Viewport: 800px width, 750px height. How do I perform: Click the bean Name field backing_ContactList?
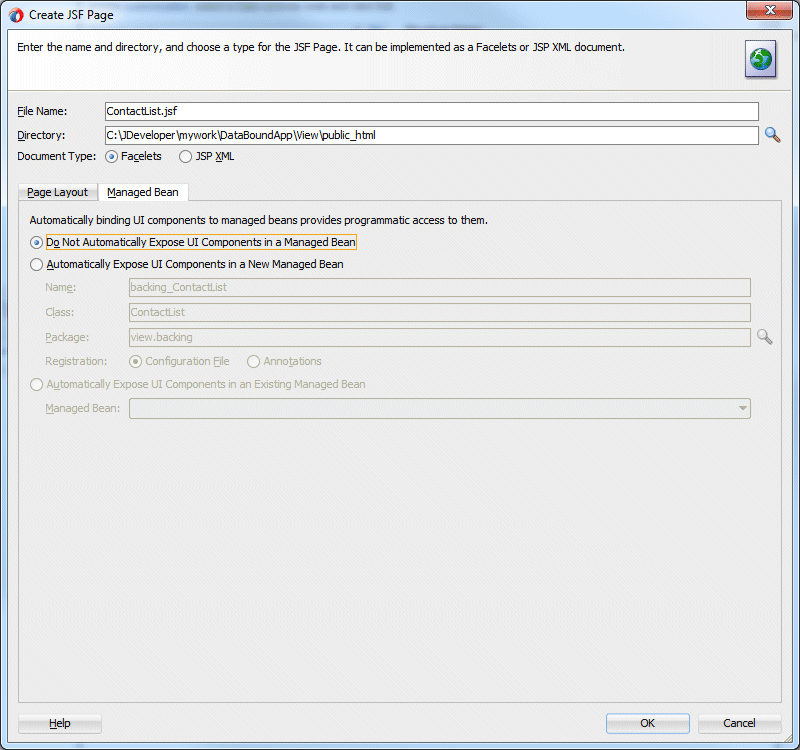coord(440,287)
